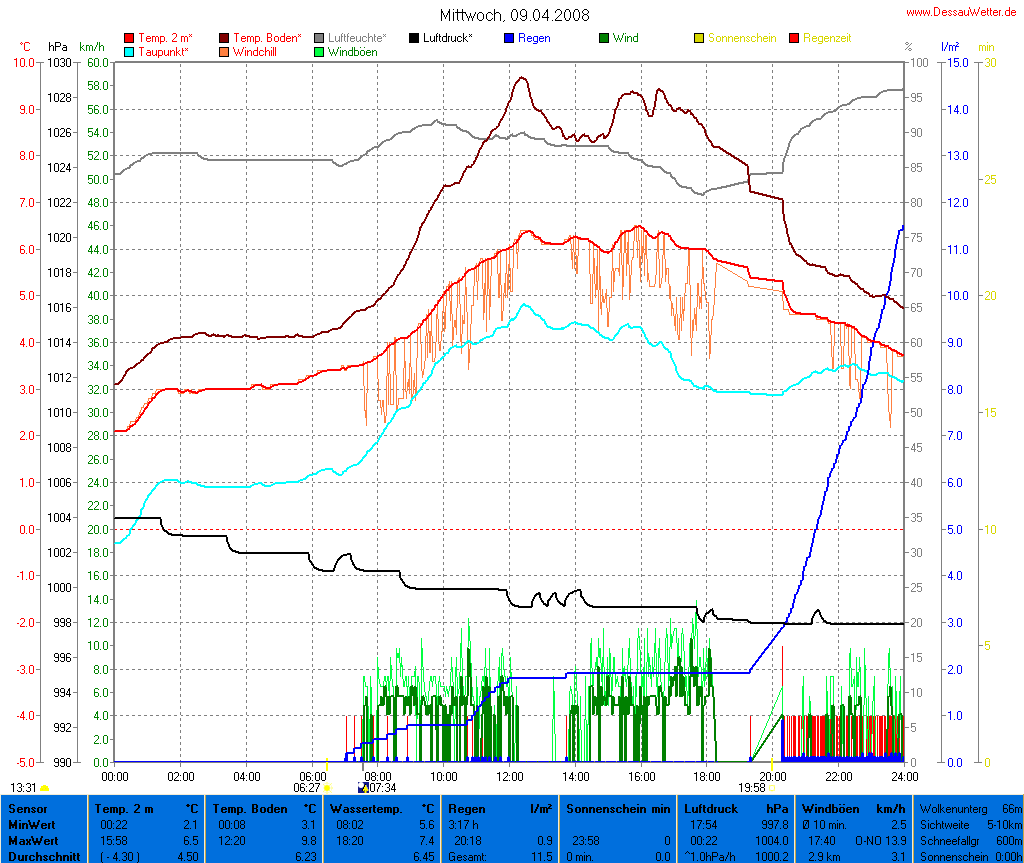Click the black Luftdruck legend square

point(414,38)
